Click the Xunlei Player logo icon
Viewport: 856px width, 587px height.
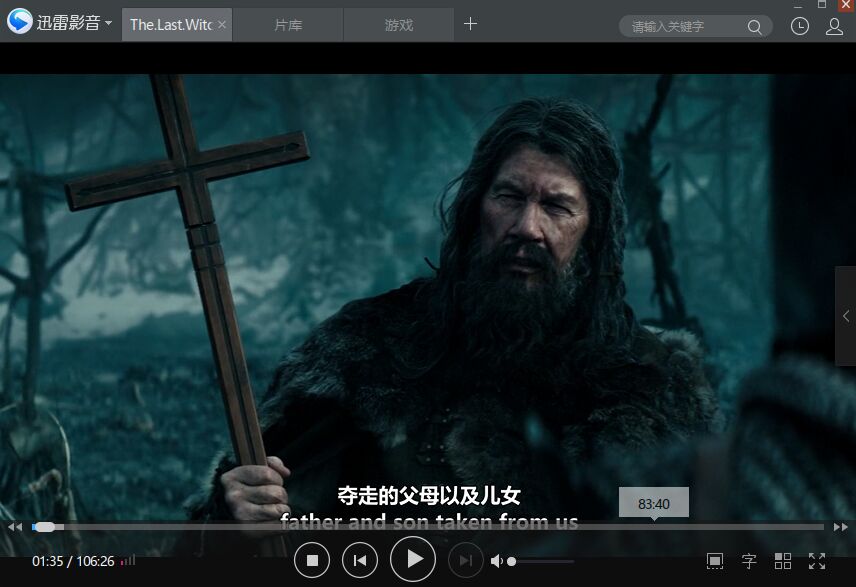point(20,21)
